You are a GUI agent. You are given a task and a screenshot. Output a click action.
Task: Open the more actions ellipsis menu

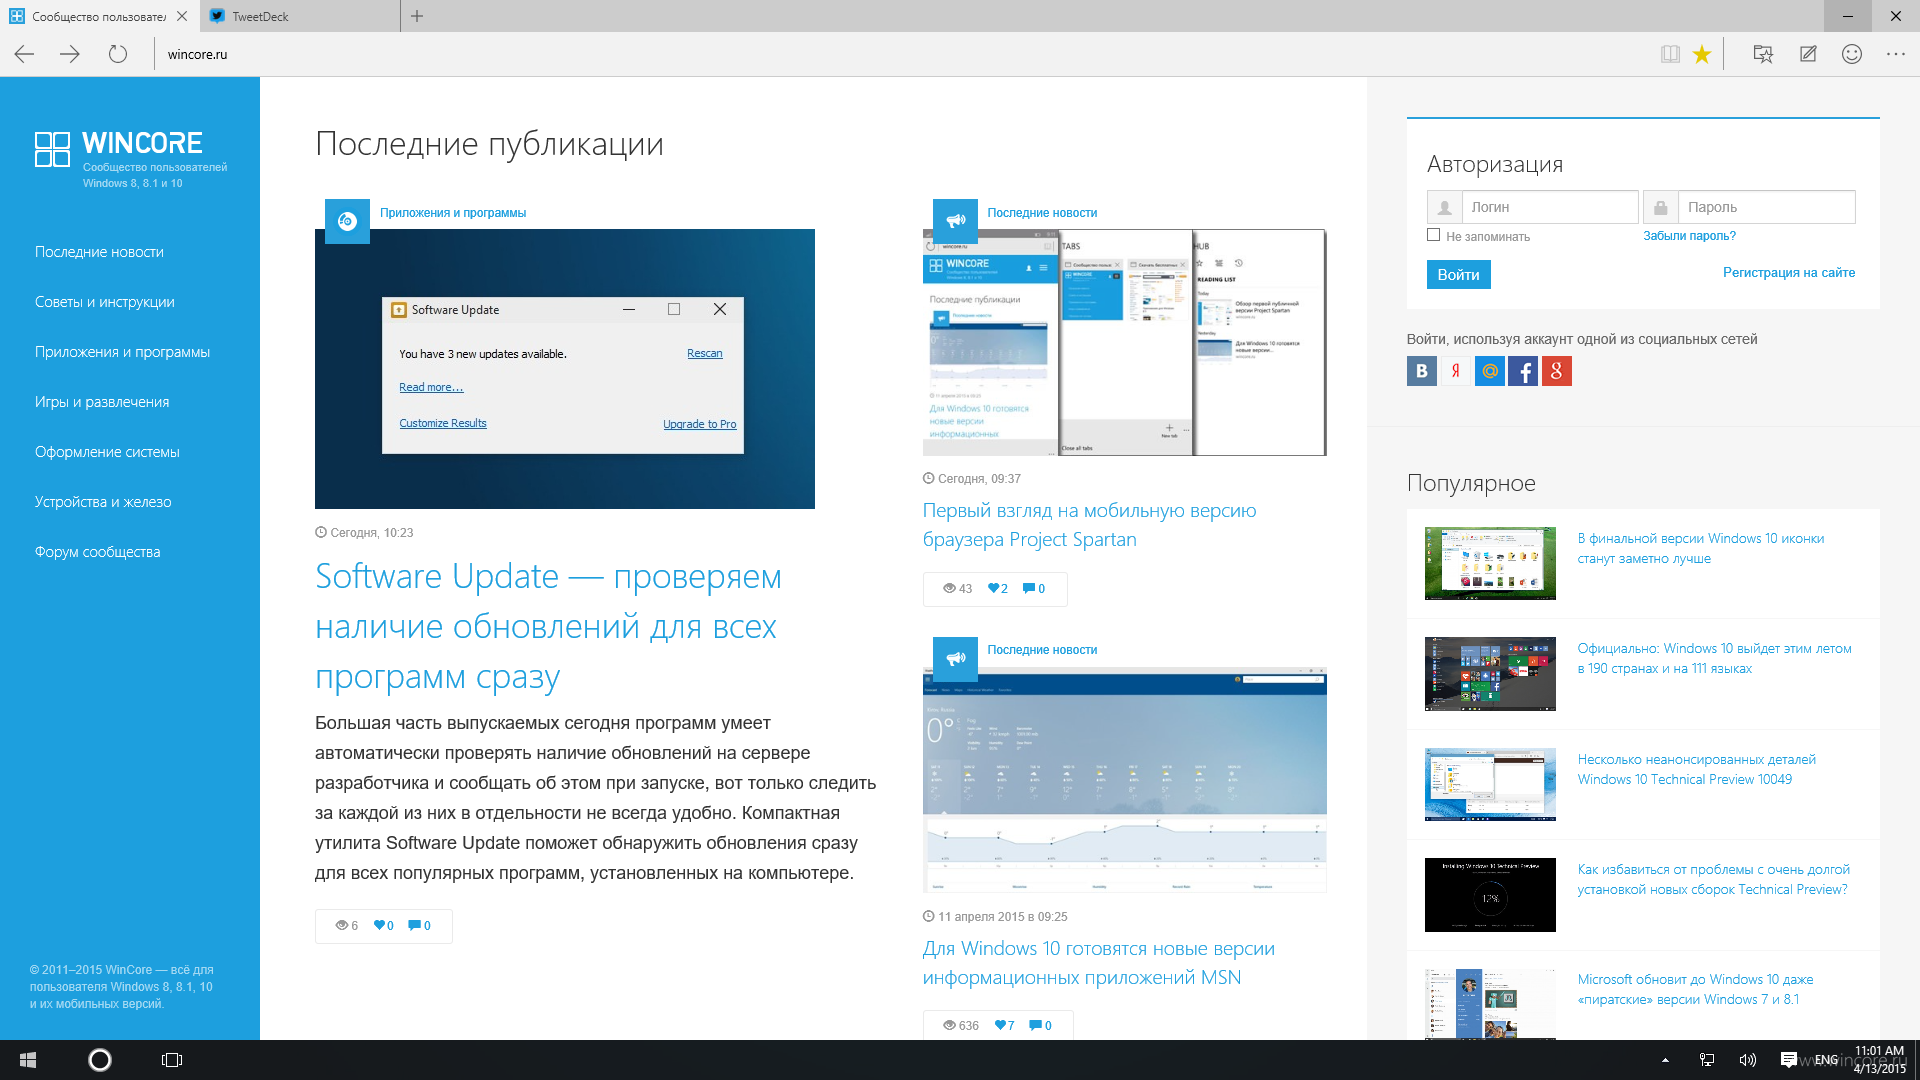pyautogui.click(x=1896, y=54)
